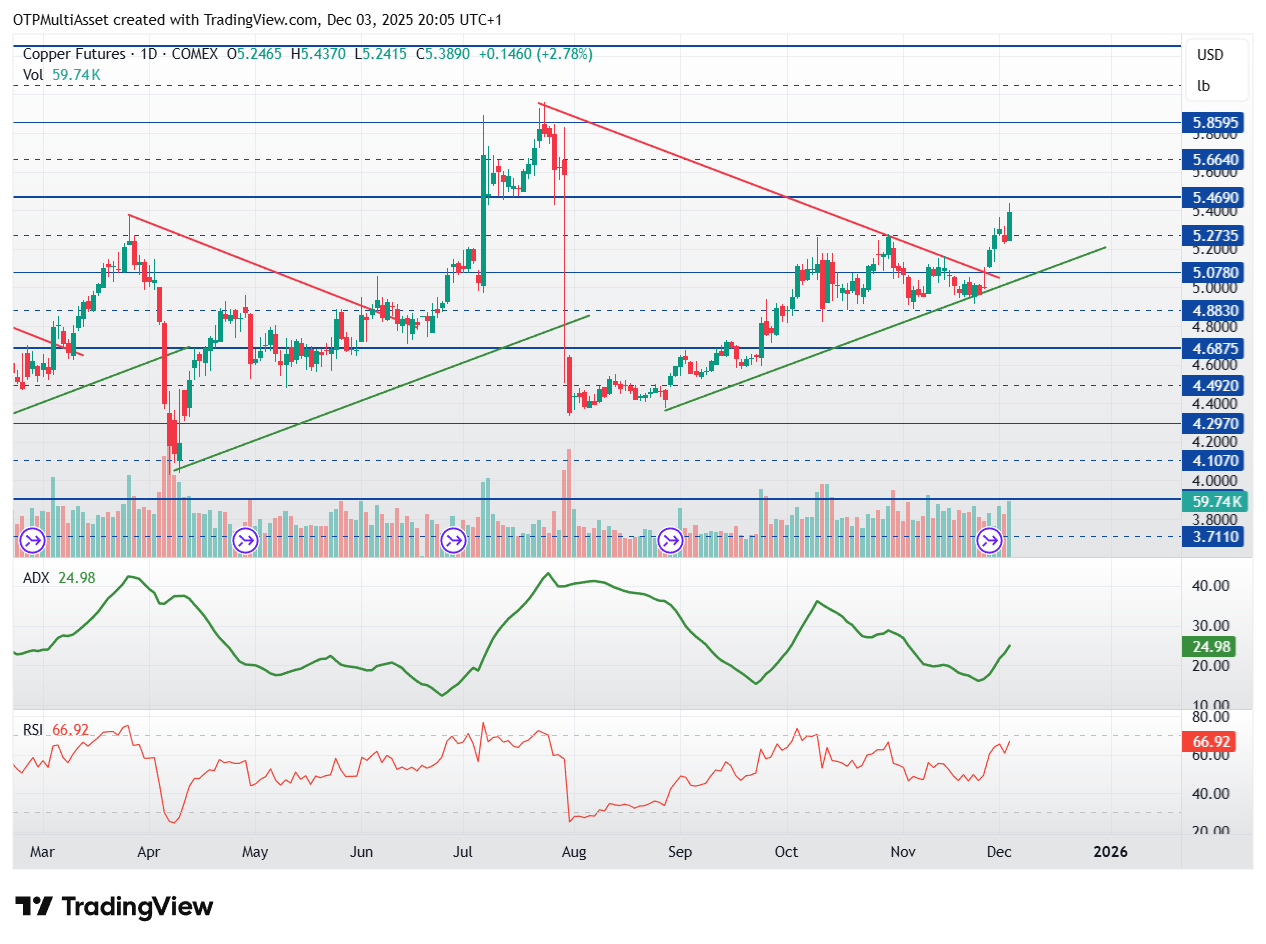Click the 3.7110 price level tag

coord(1215,537)
